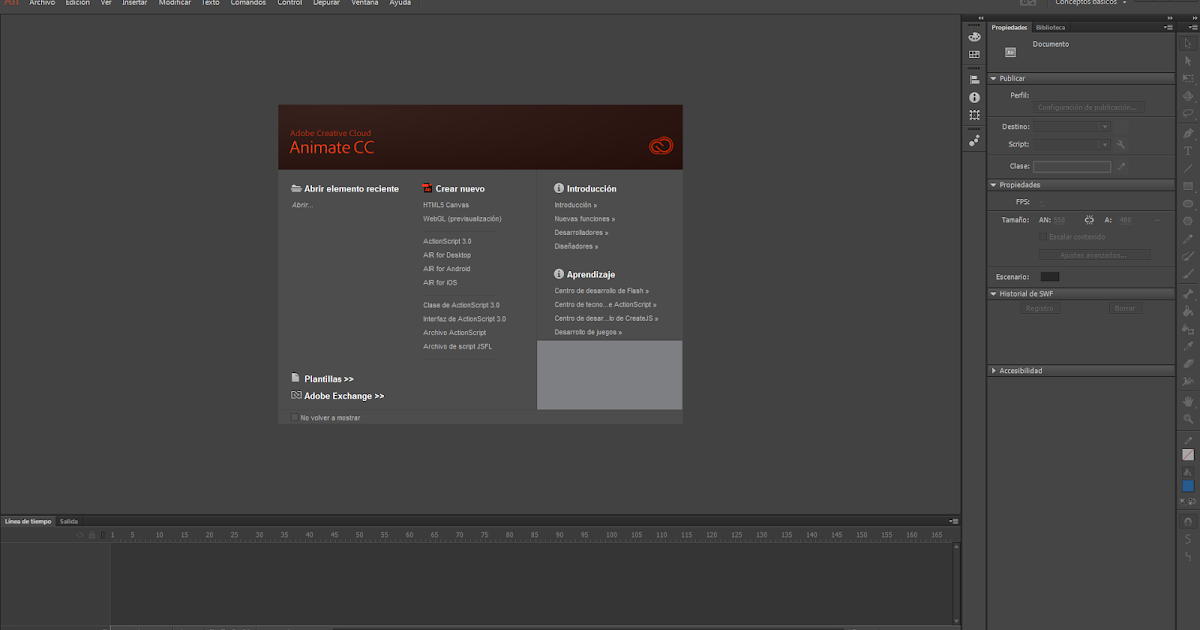Click the Escenario color swatch
This screenshot has width=1200, height=630.
click(1051, 276)
